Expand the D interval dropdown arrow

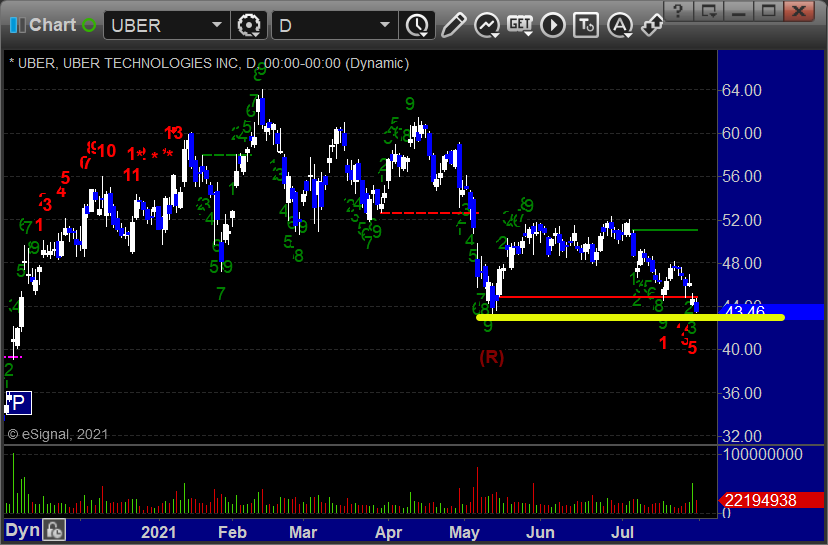(385, 25)
